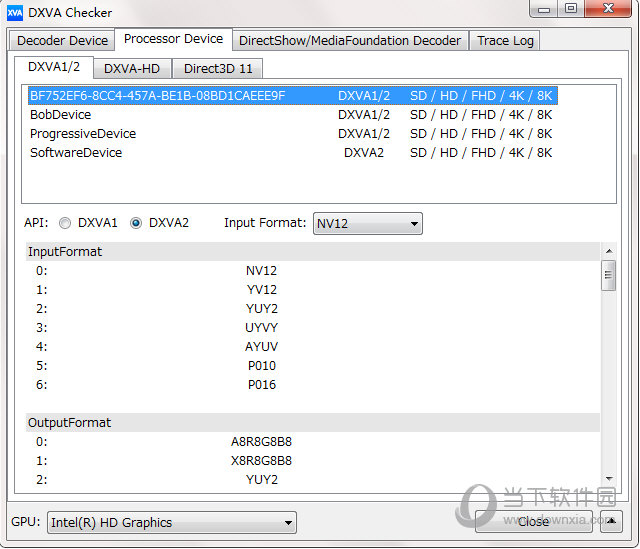Click the DXVA Checker app icon in title bar

[x=15, y=13]
